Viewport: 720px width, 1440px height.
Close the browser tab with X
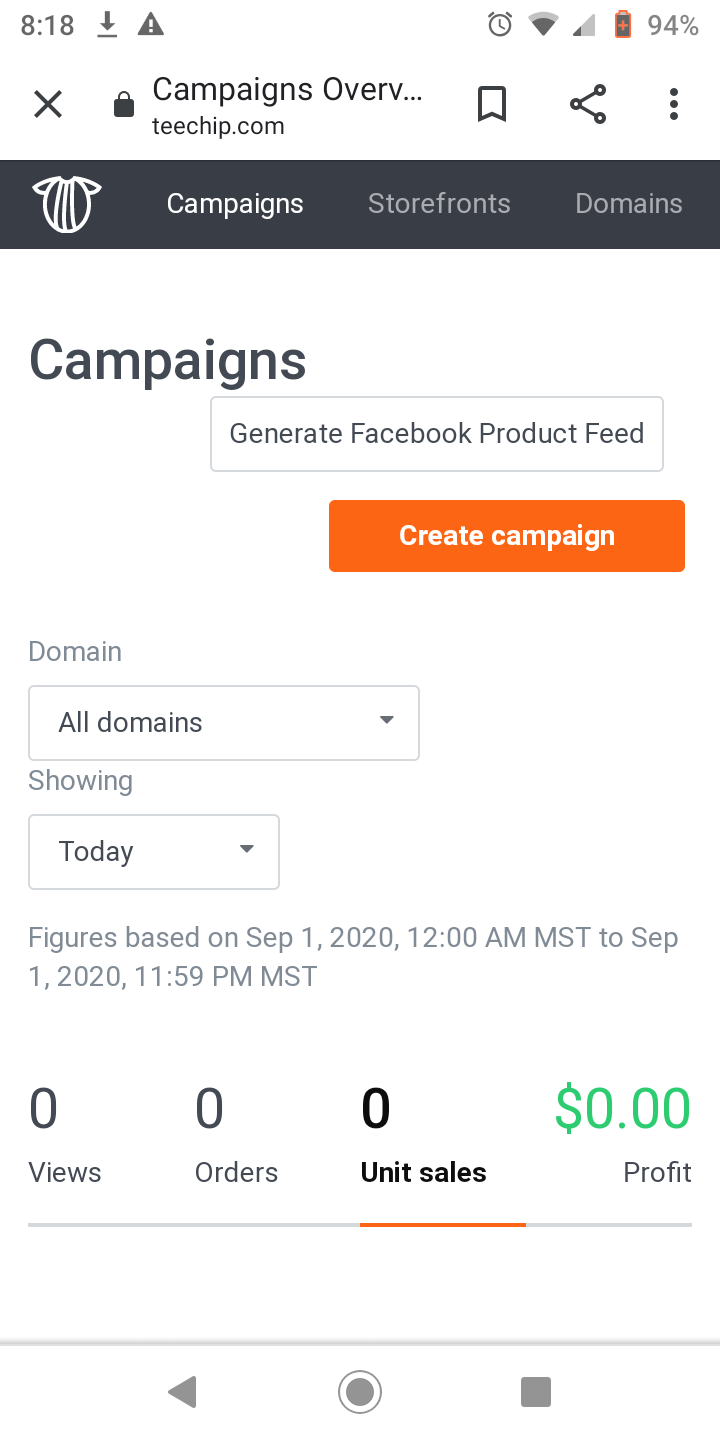48,104
